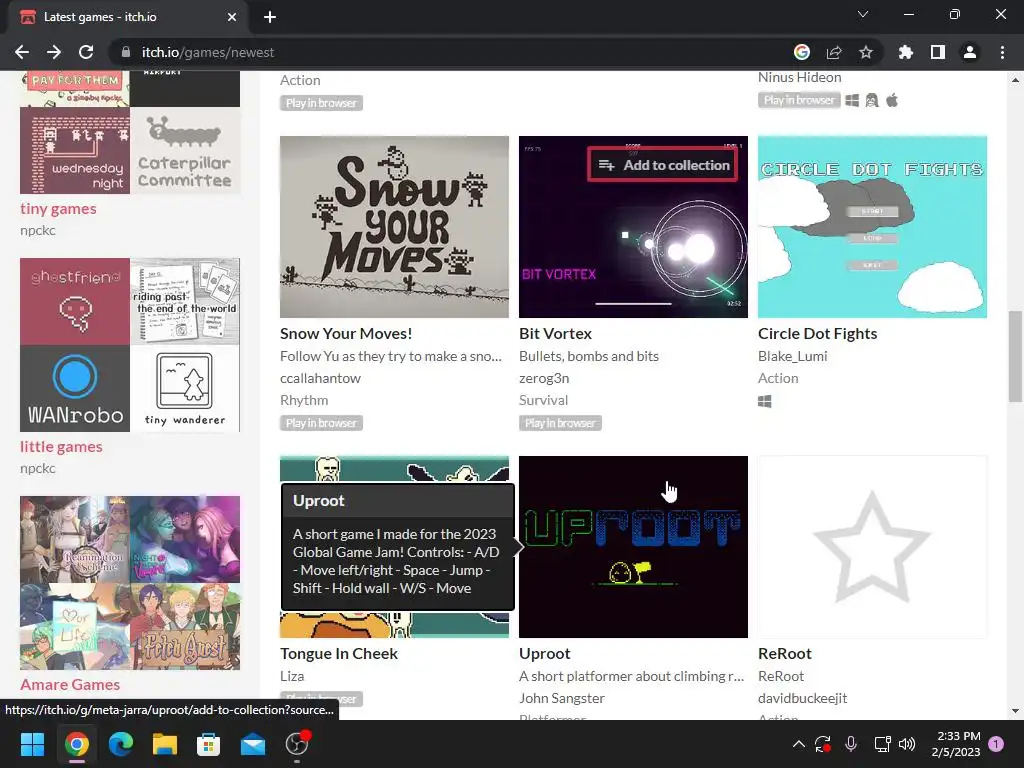This screenshot has height=768, width=1024.
Task: Visit Ninus Hideon author page
Action: [x=799, y=77]
